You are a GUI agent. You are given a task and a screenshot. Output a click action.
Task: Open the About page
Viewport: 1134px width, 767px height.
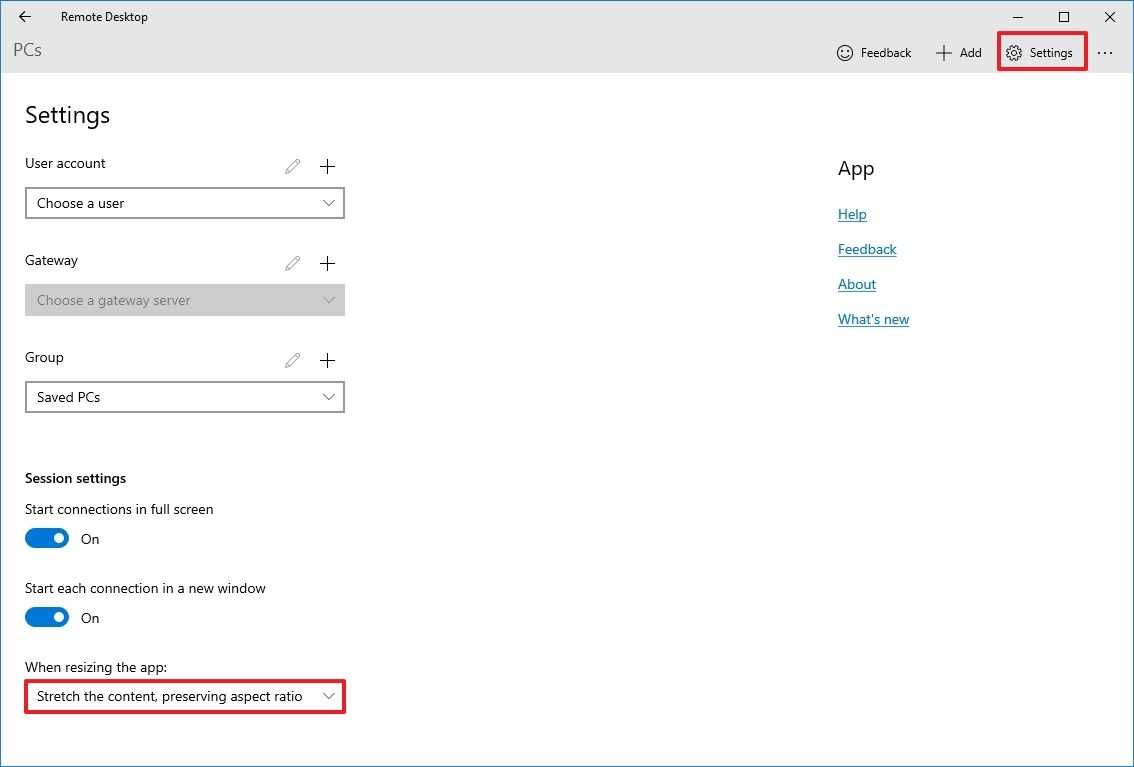click(856, 284)
